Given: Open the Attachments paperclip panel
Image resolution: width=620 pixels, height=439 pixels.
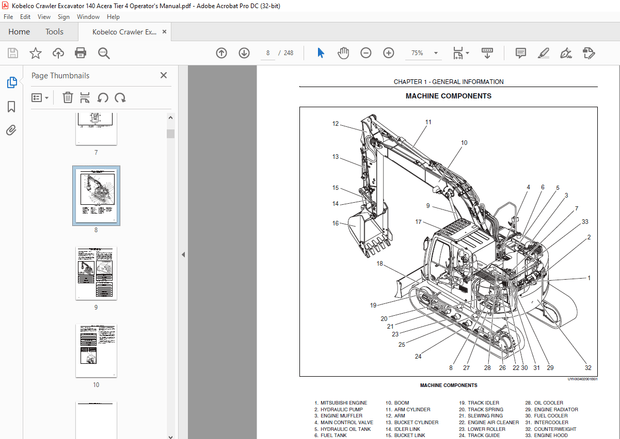Looking at the screenshot, I should pyautogui.click(x=11, y=130).
